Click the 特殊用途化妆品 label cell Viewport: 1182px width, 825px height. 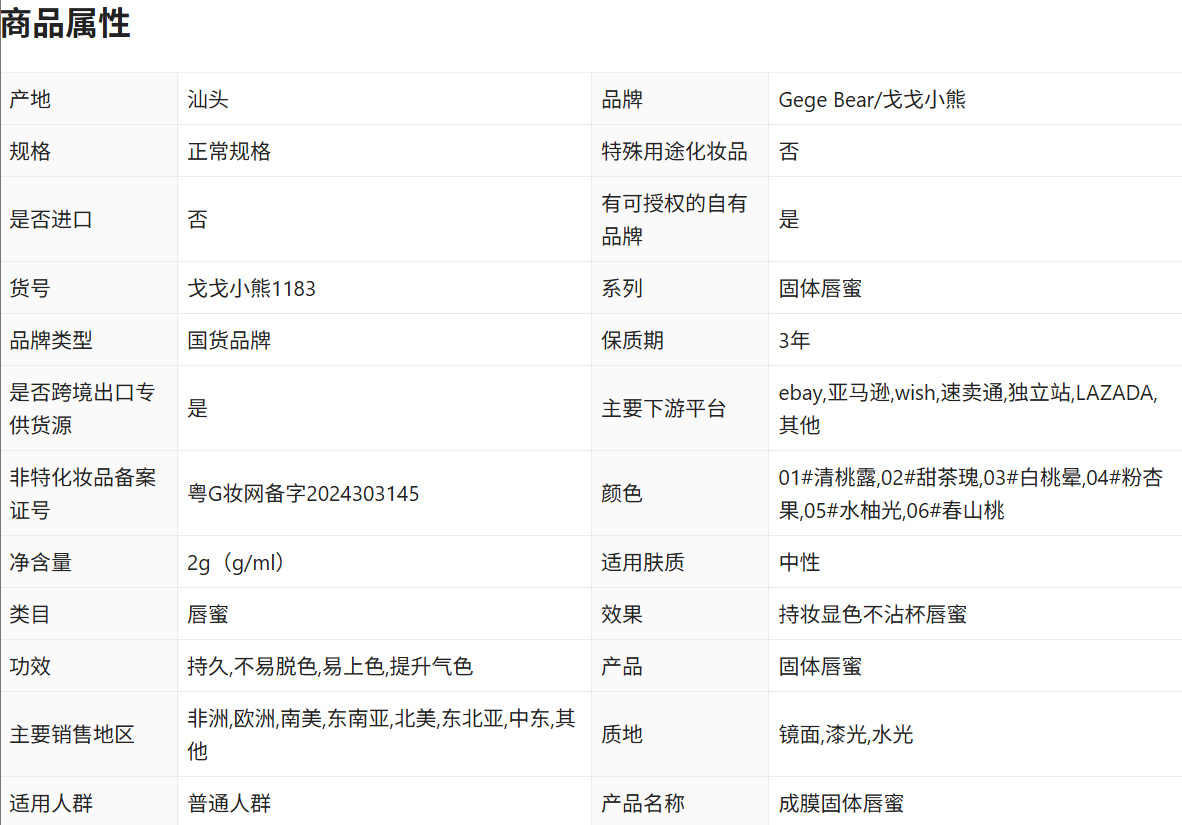[x=674, y=152]
